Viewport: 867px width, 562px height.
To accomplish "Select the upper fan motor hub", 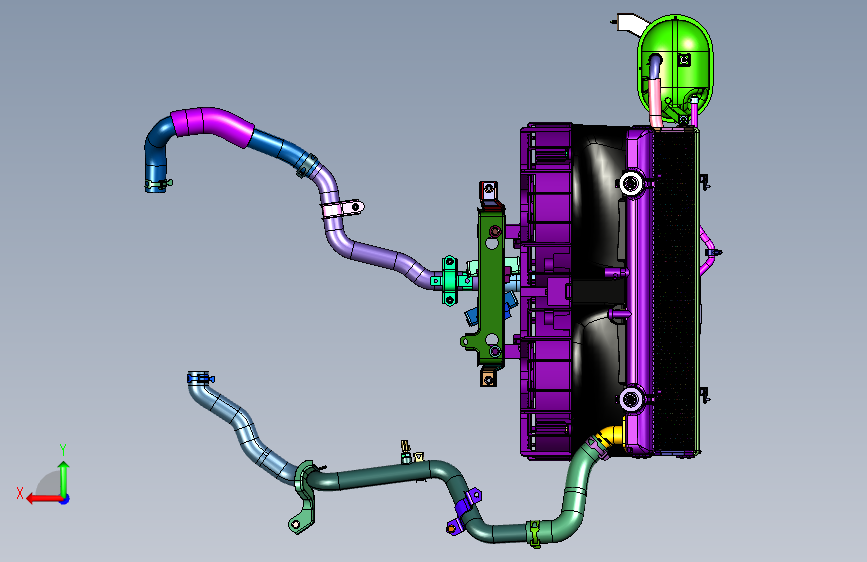I will [x=631, y=183].
